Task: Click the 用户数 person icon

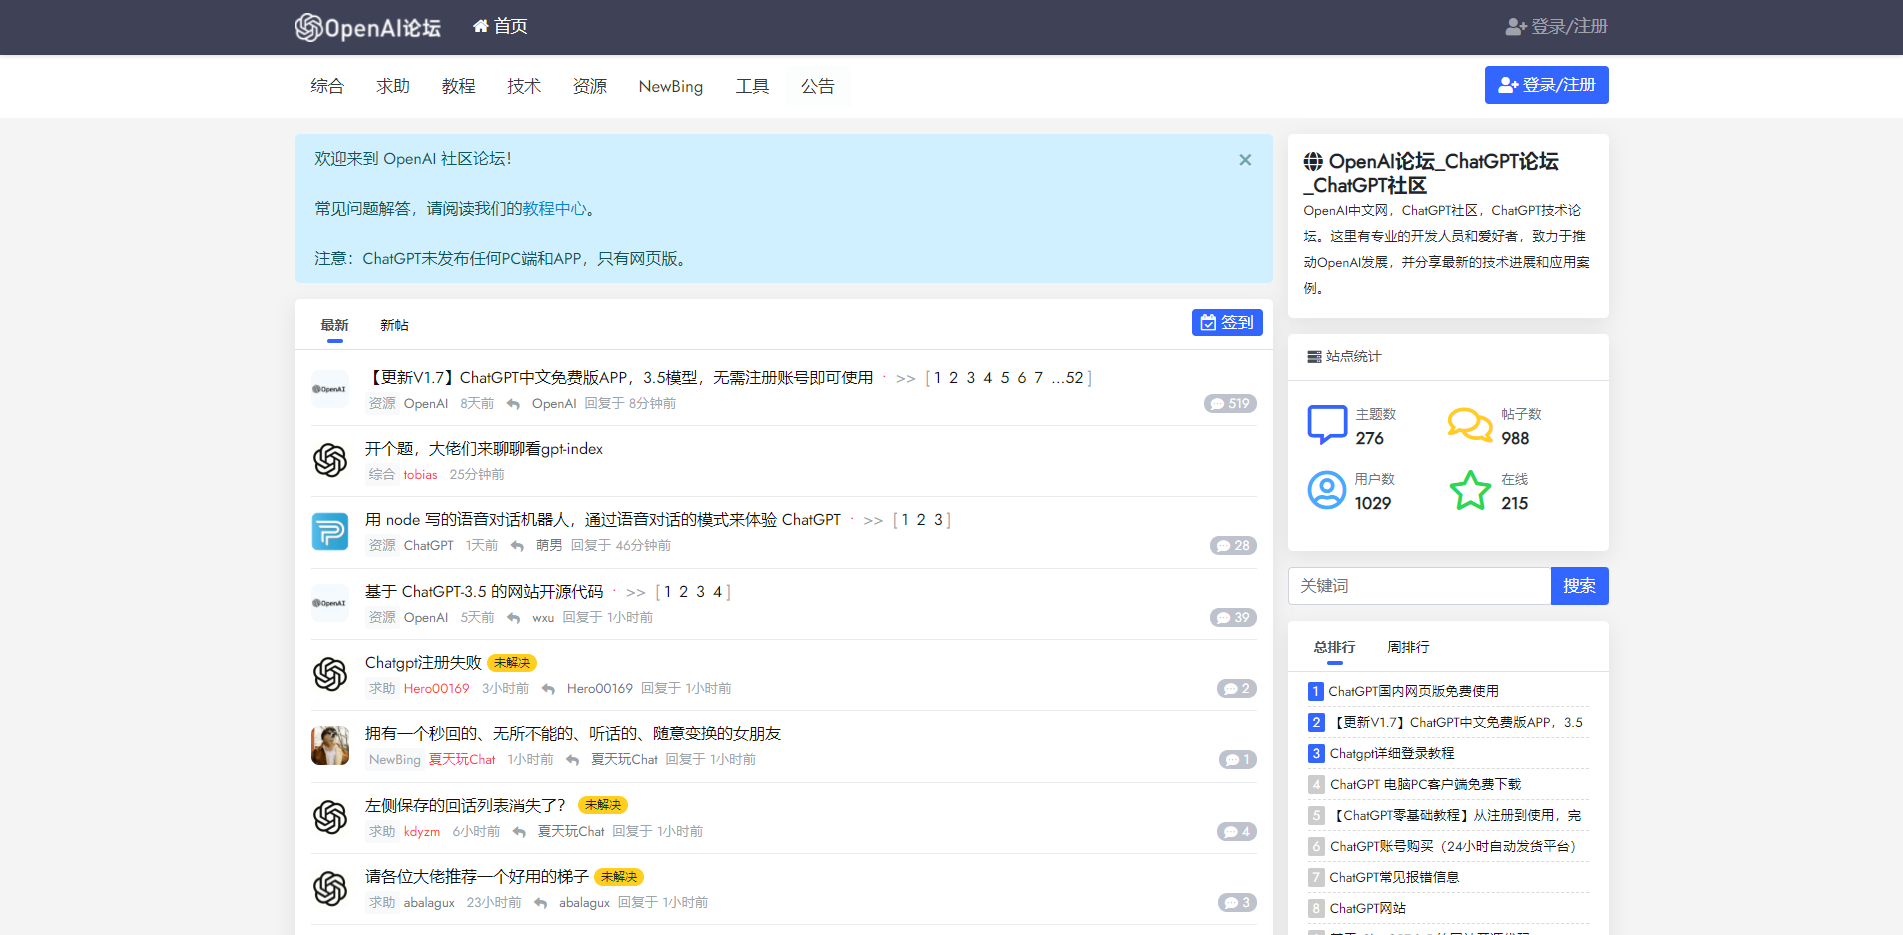Action: [1327, 490]
